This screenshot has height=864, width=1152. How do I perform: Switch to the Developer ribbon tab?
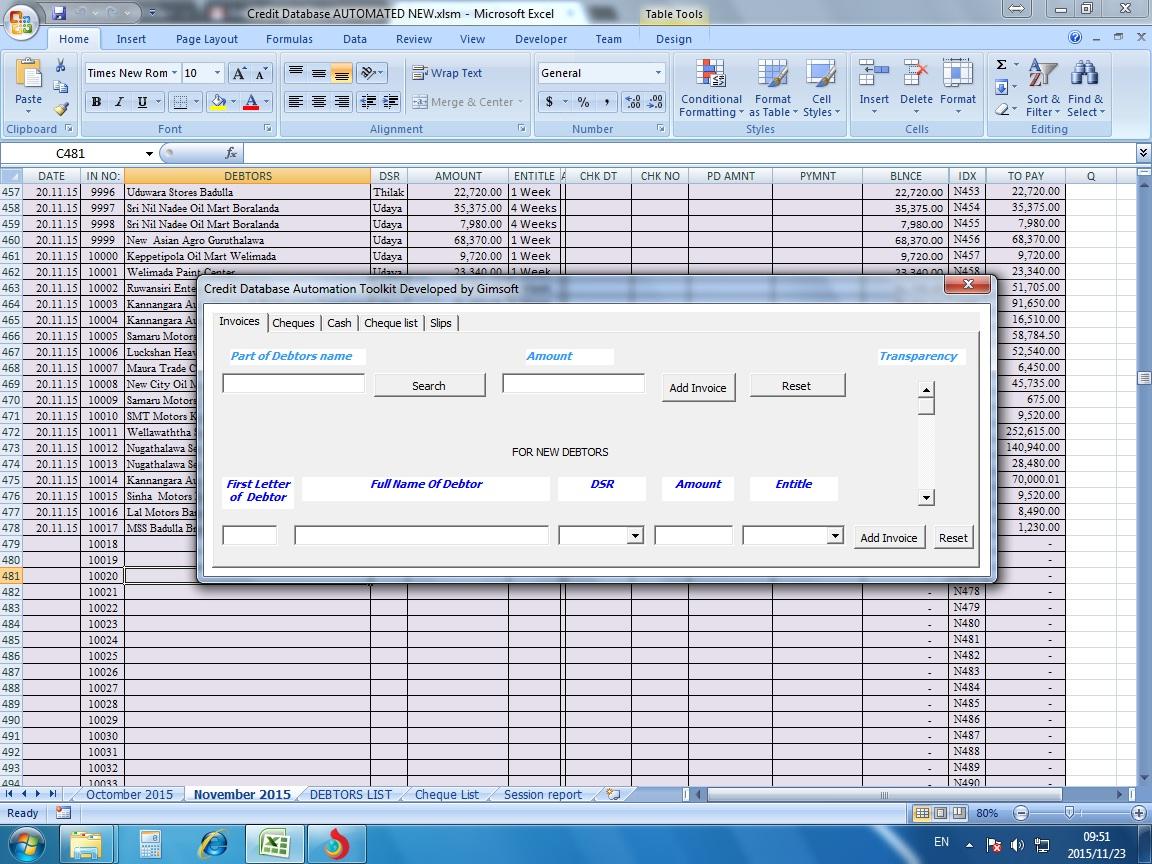tap(541, 39)
